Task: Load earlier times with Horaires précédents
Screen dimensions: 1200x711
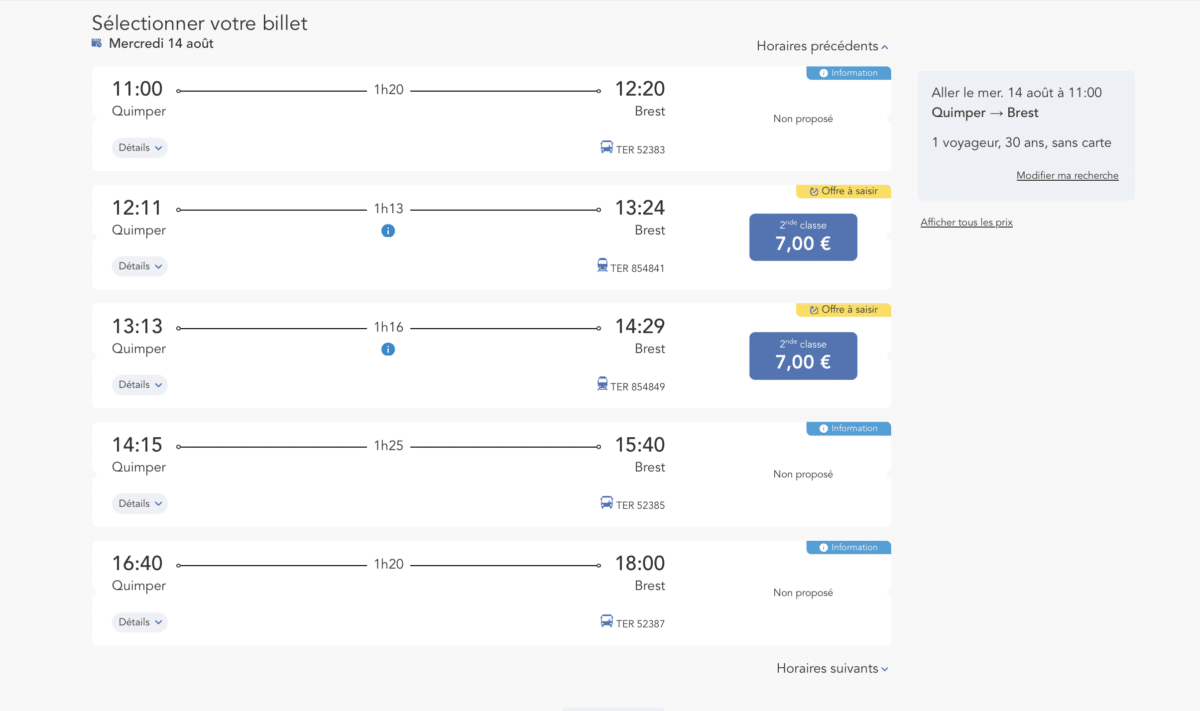Action: pos(822,46)
